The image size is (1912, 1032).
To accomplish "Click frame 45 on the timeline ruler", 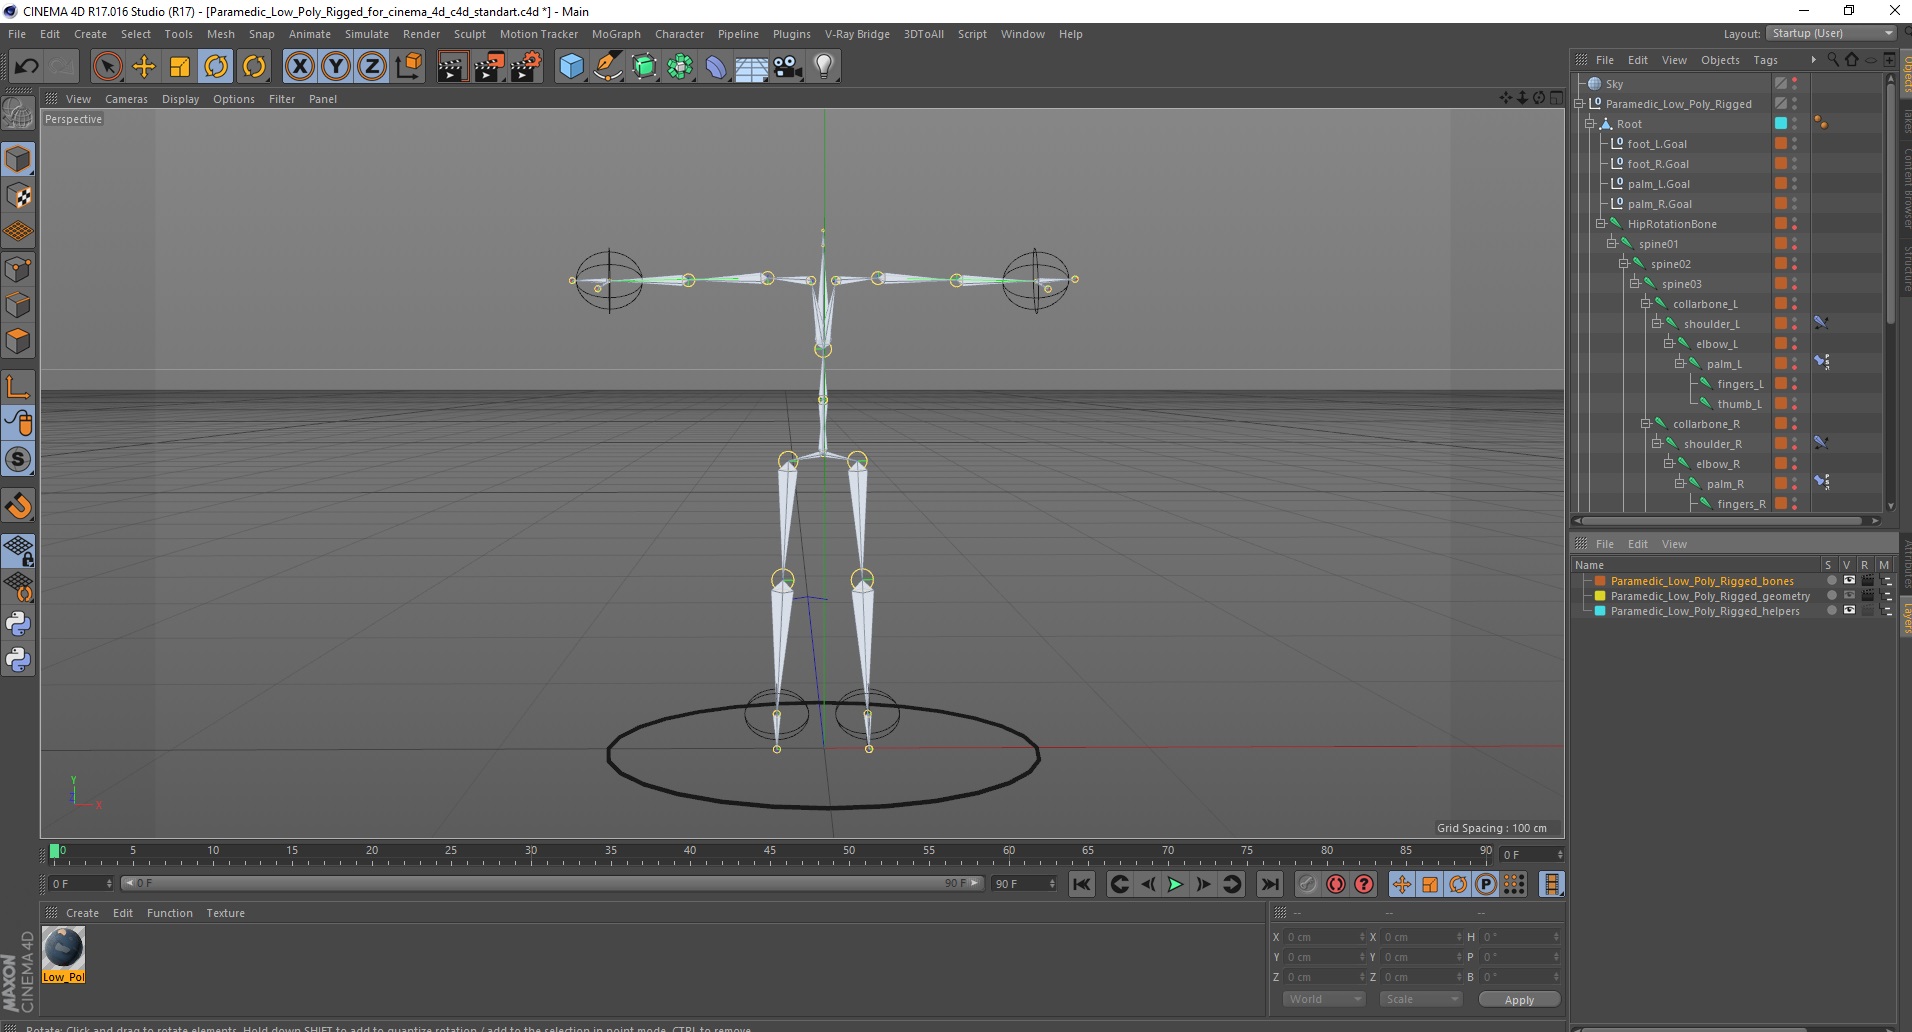I will point(769,851).
